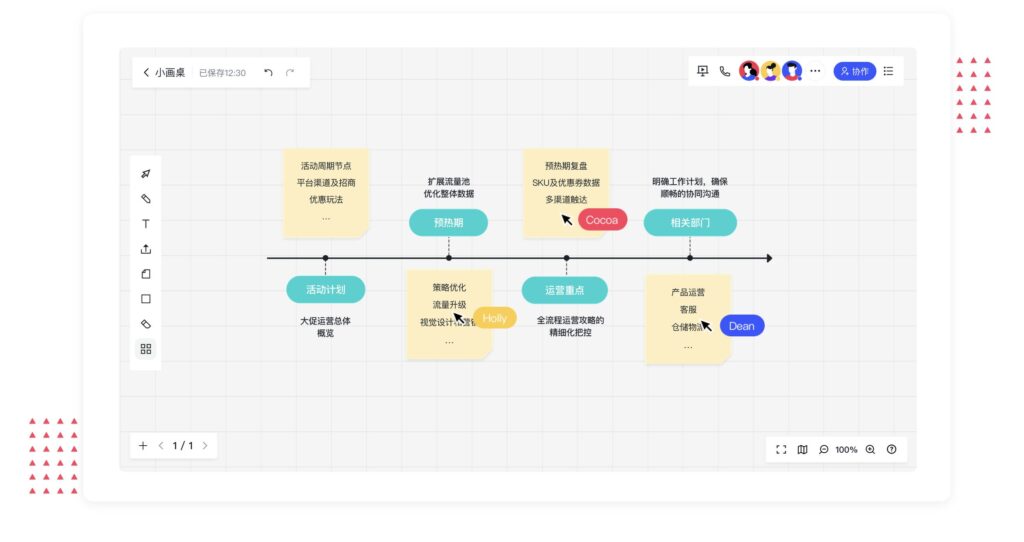Select the 预热期 timeline node
The height and width of the screenshot is (542, 1024).
(449, 223)
